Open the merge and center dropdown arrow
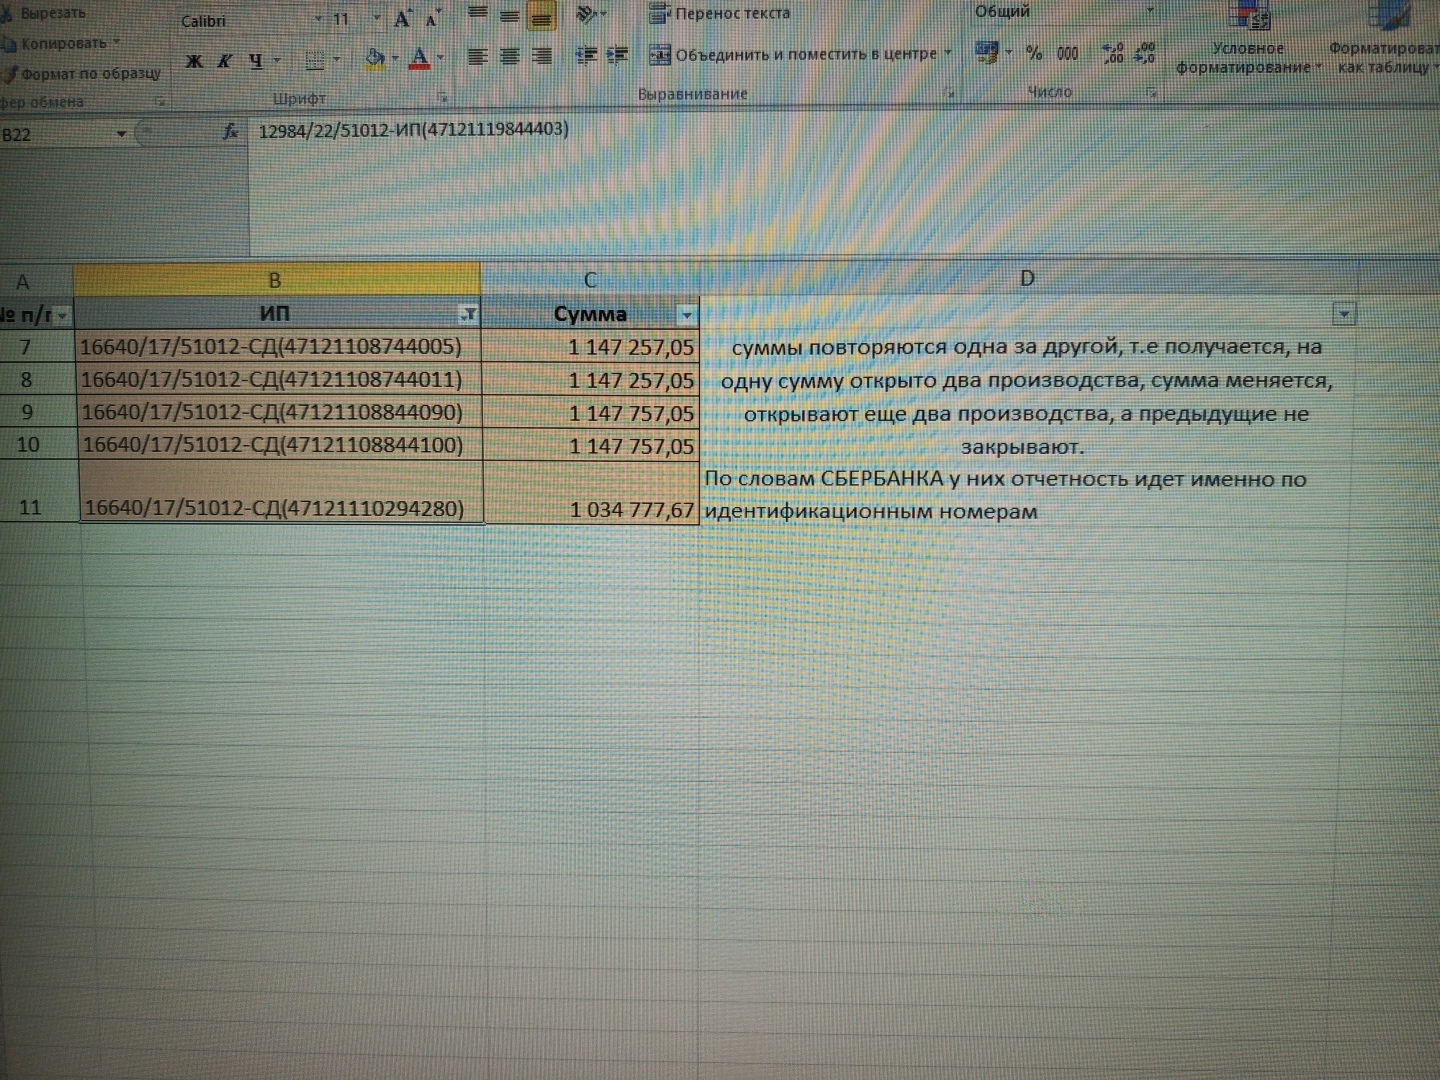This screenshot has height=1080, width=1440. click(x=949, y=53)
